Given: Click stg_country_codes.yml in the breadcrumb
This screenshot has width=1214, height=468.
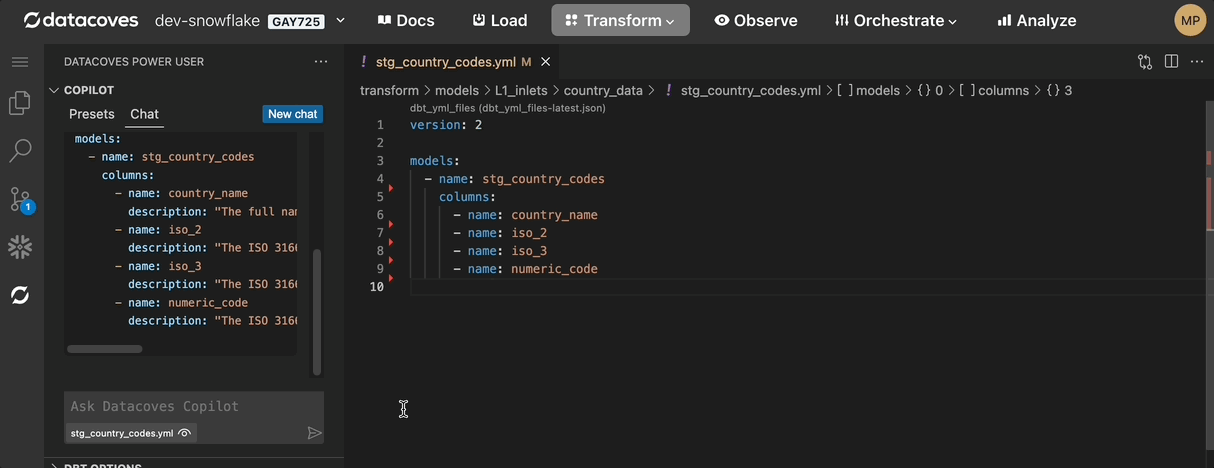Looking at the screenshot, I should coord(750,90).
